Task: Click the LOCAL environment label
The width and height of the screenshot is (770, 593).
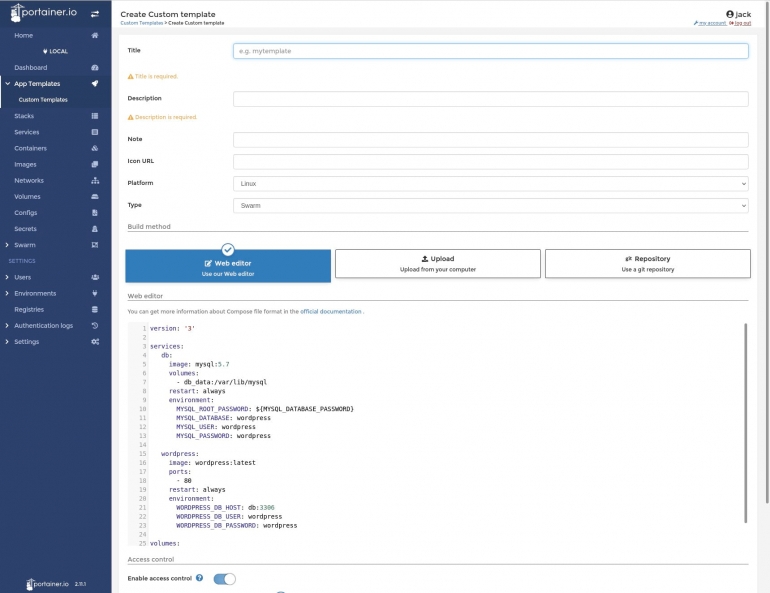Action: point(55,51)
